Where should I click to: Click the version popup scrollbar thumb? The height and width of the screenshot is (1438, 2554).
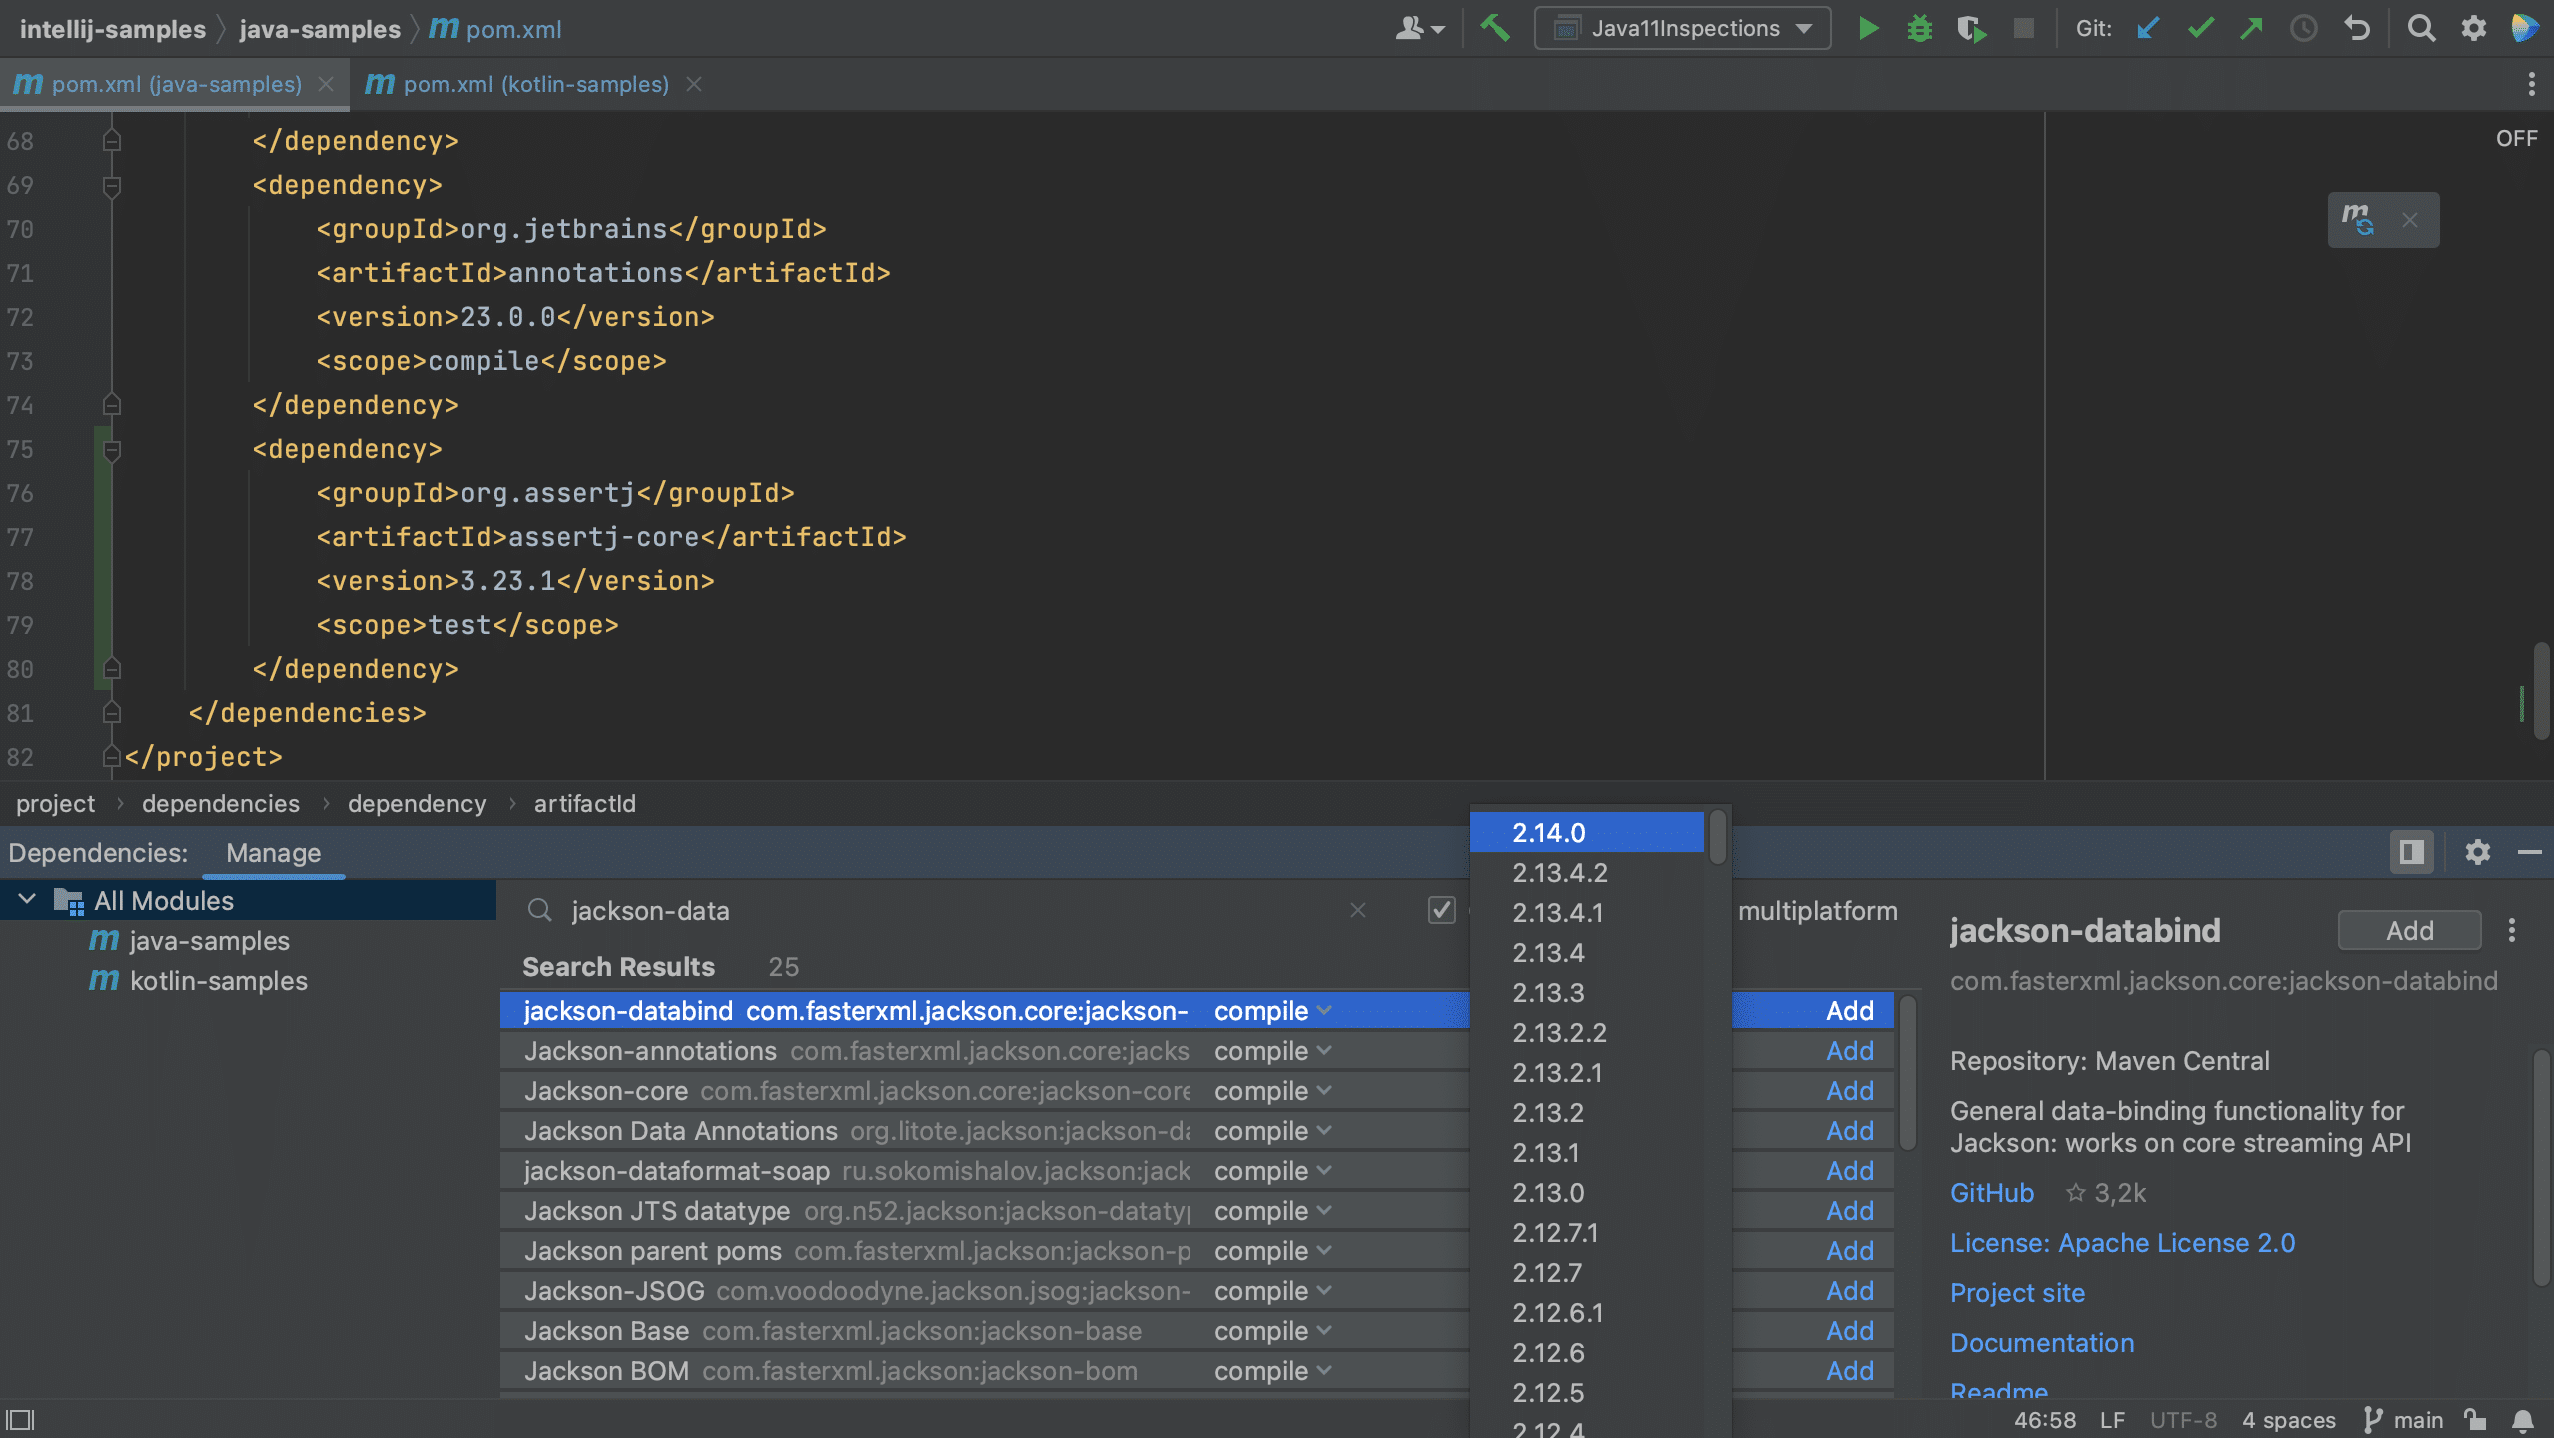click(1718, 836)
